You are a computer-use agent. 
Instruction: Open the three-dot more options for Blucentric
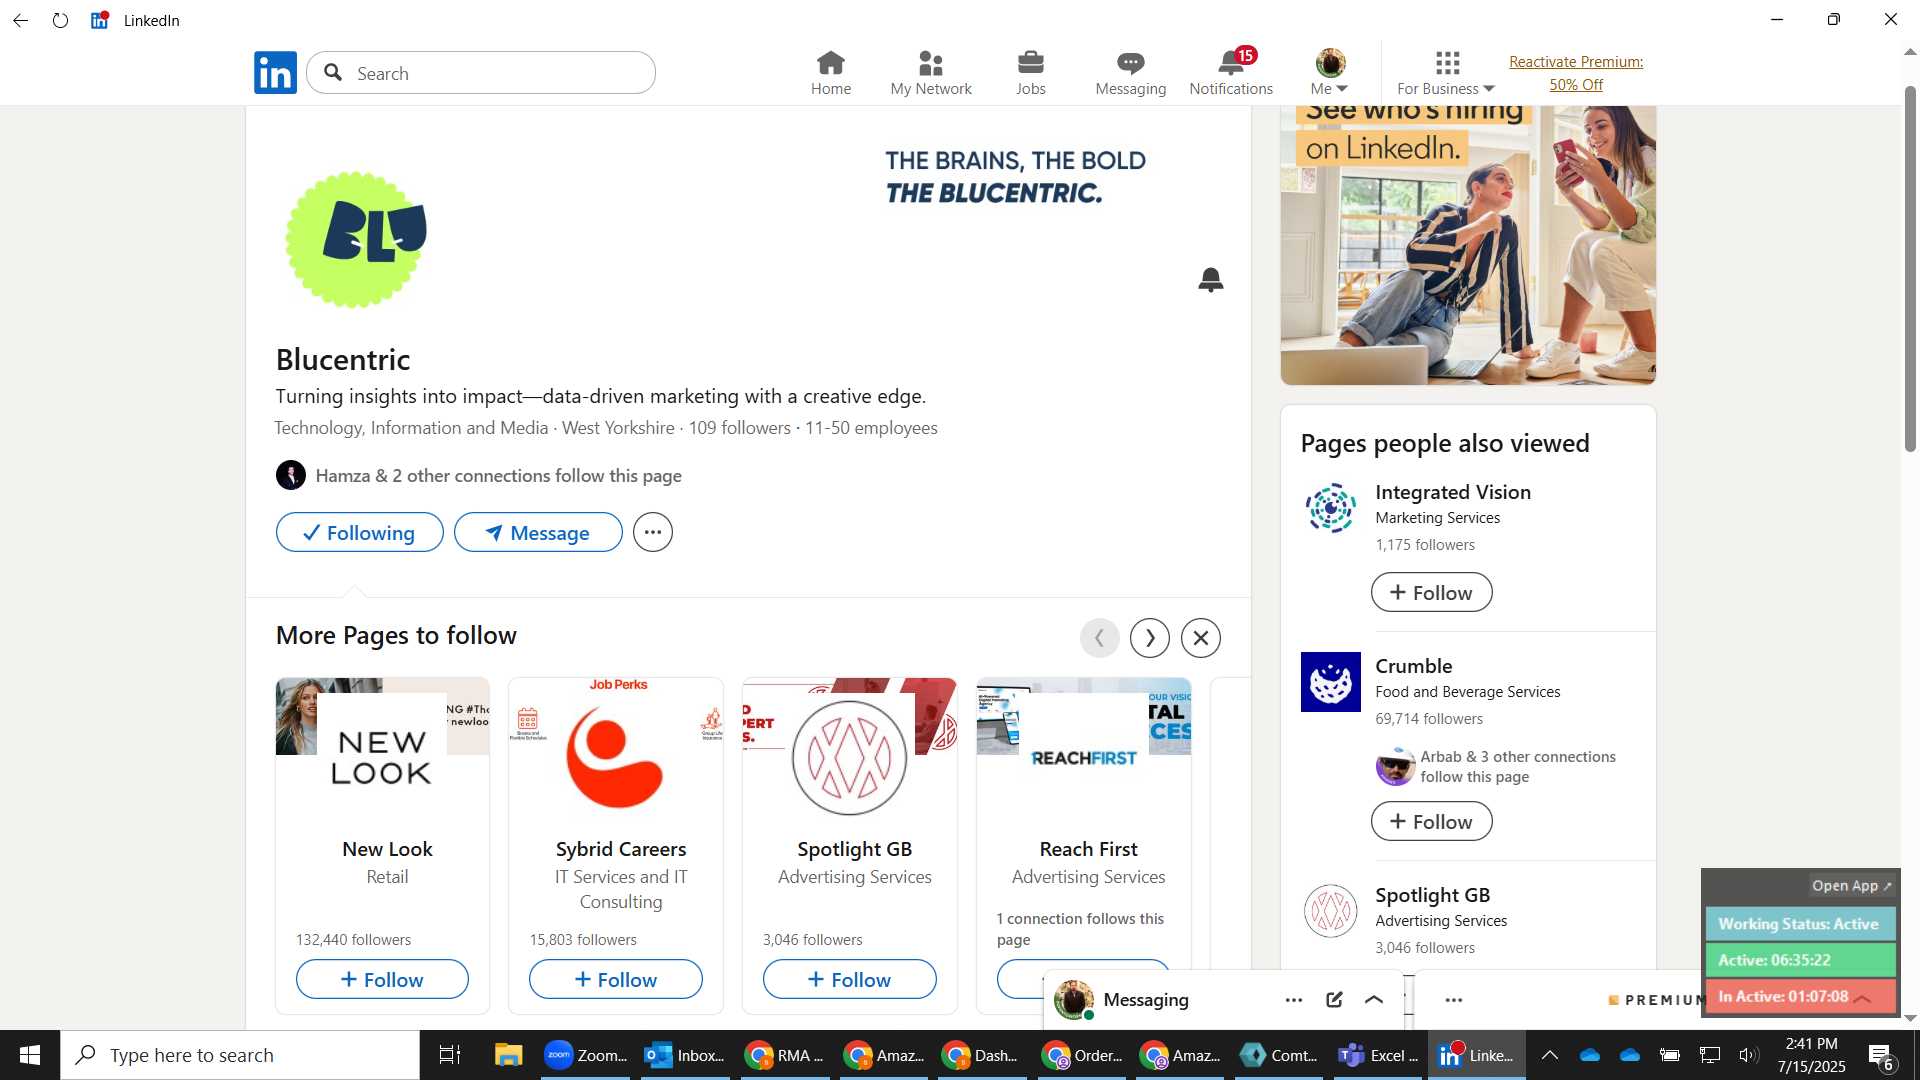(653, 532)
